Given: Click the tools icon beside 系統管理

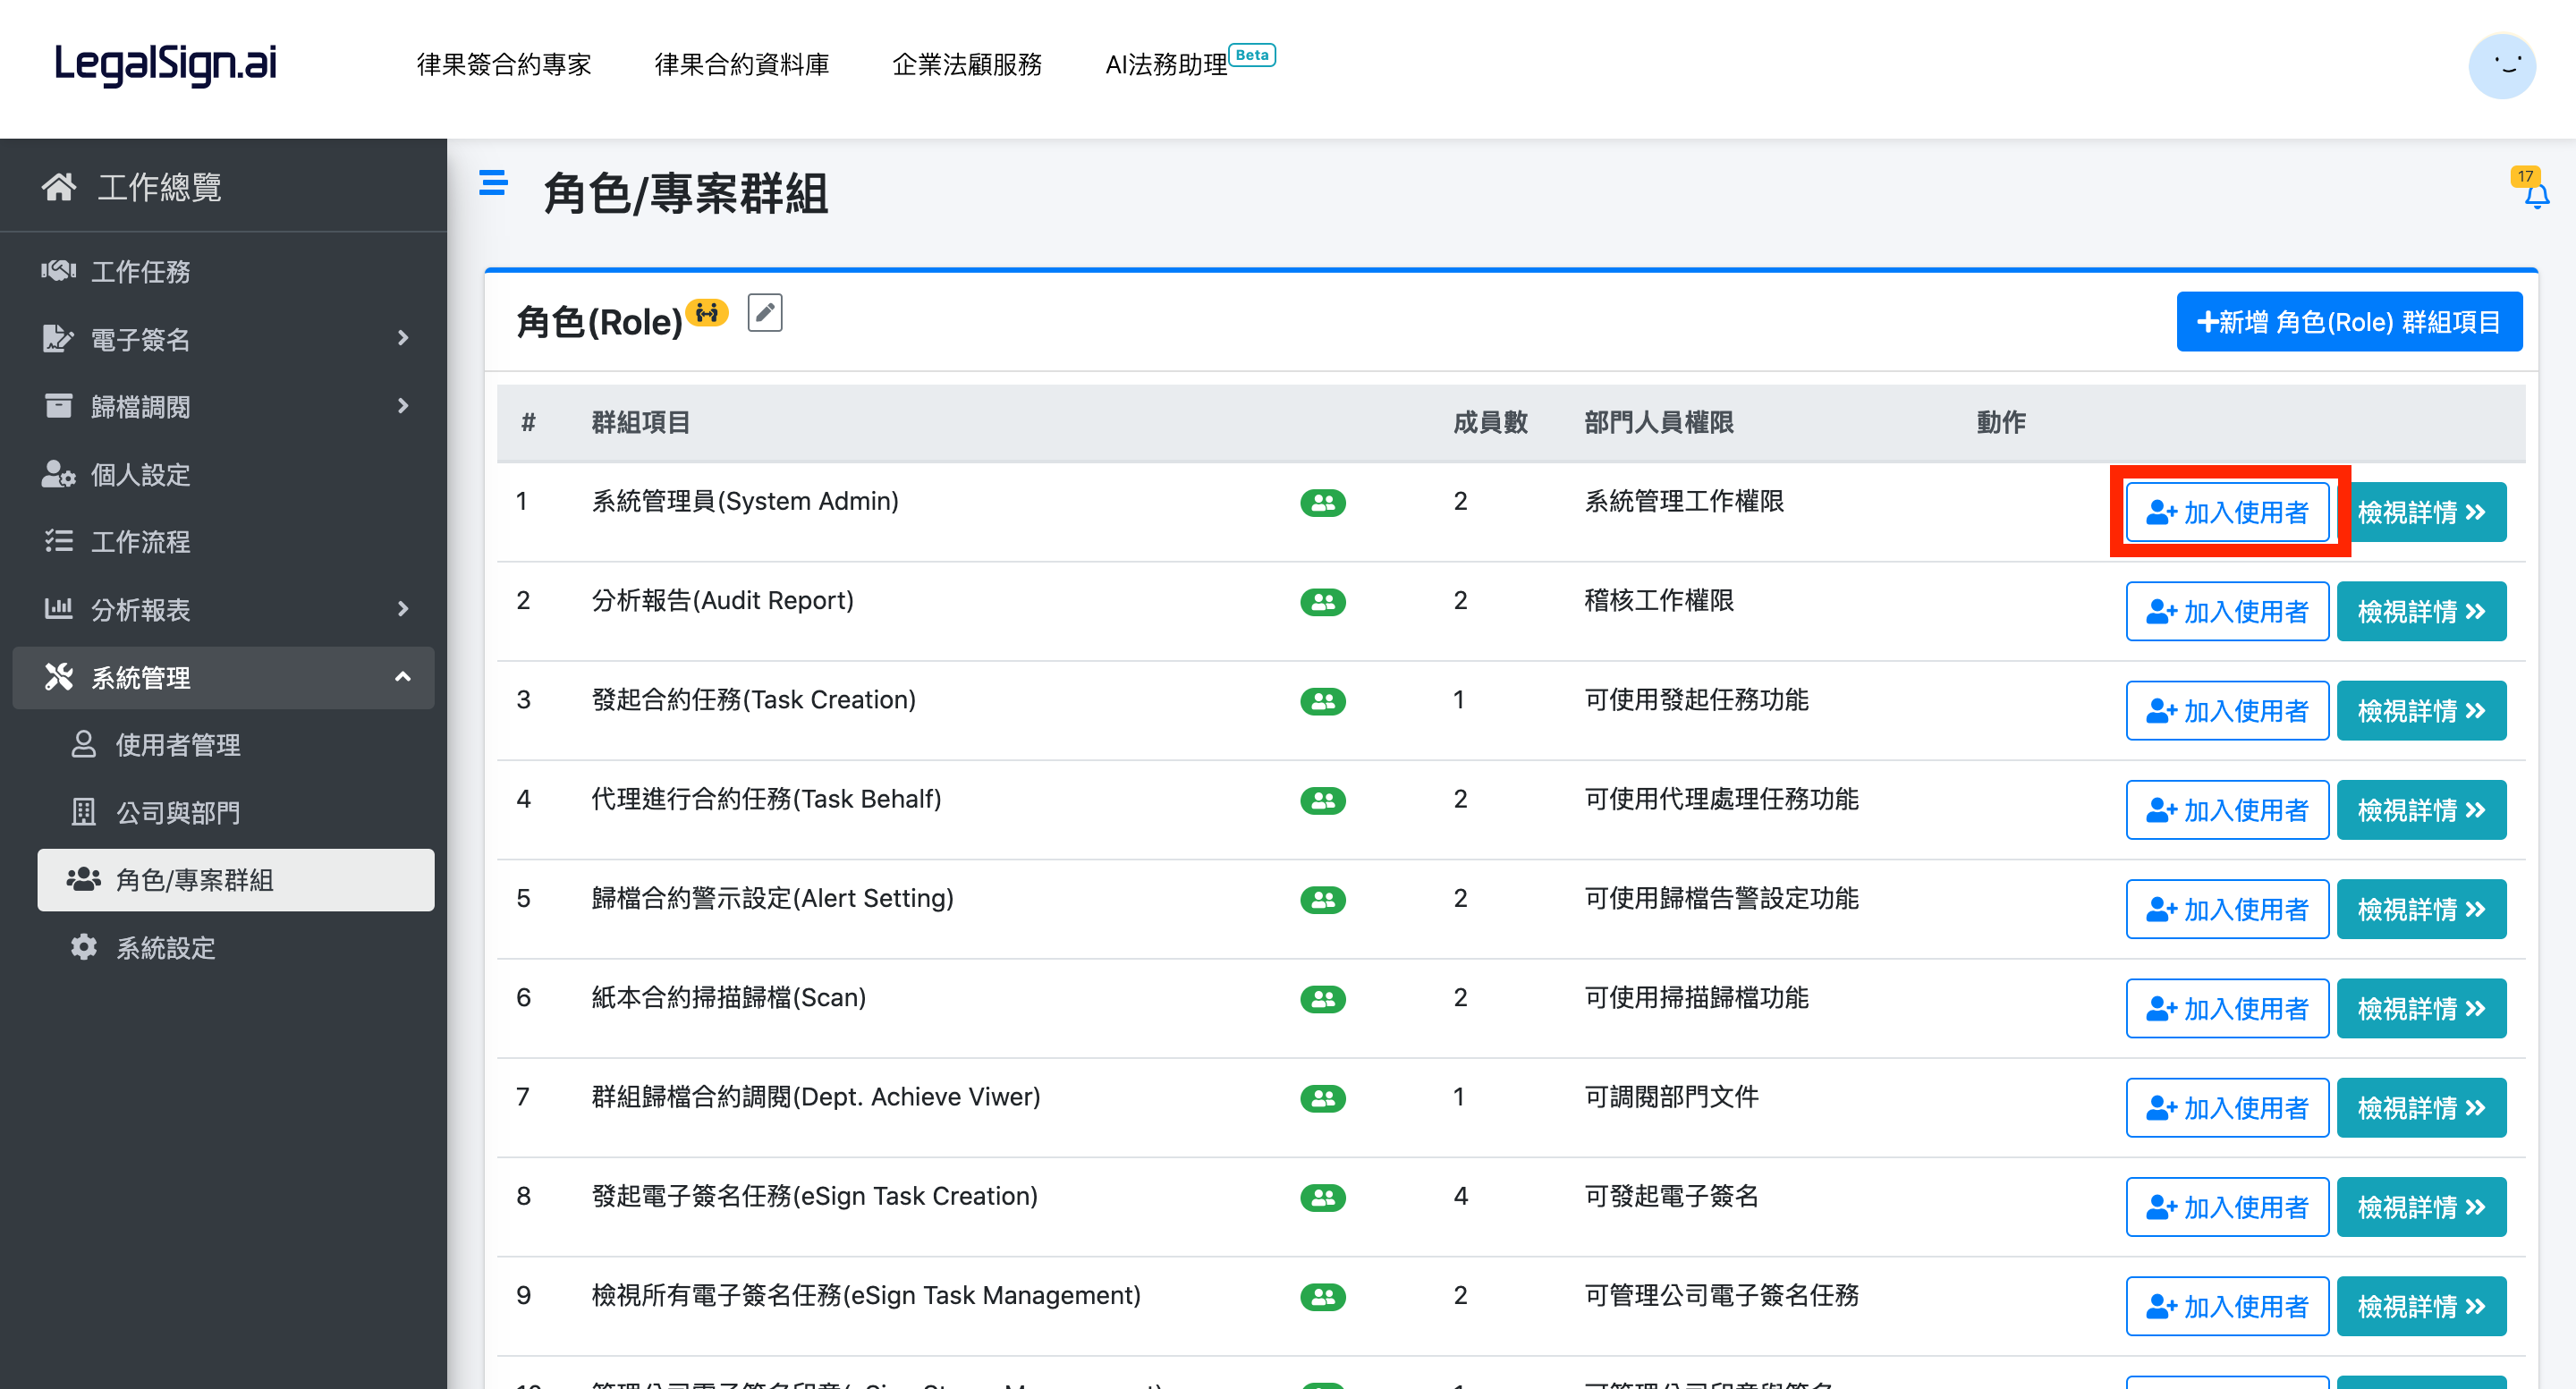Looking at the screenshot, I should click(58, 677).
